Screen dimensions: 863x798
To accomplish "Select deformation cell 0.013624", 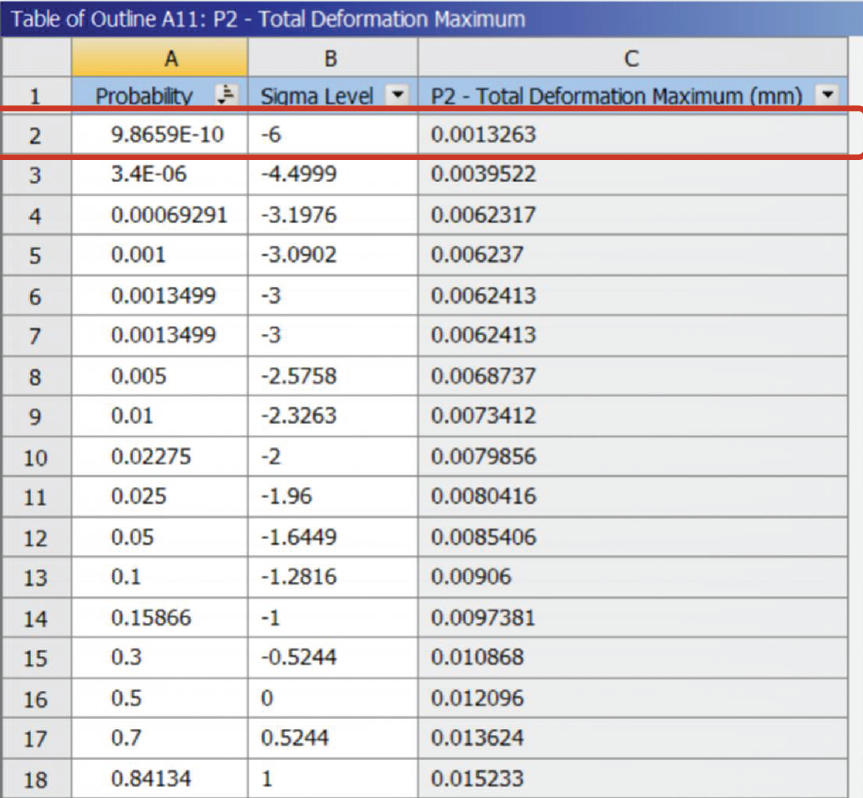I will (x=632, y=738).
